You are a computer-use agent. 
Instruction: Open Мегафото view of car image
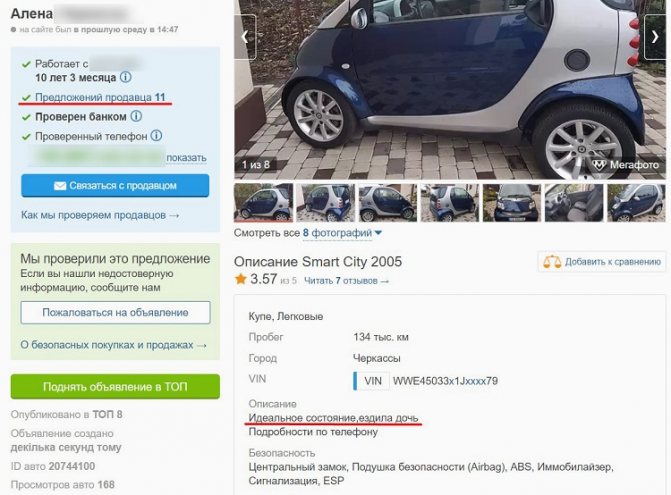pos(625,165)
